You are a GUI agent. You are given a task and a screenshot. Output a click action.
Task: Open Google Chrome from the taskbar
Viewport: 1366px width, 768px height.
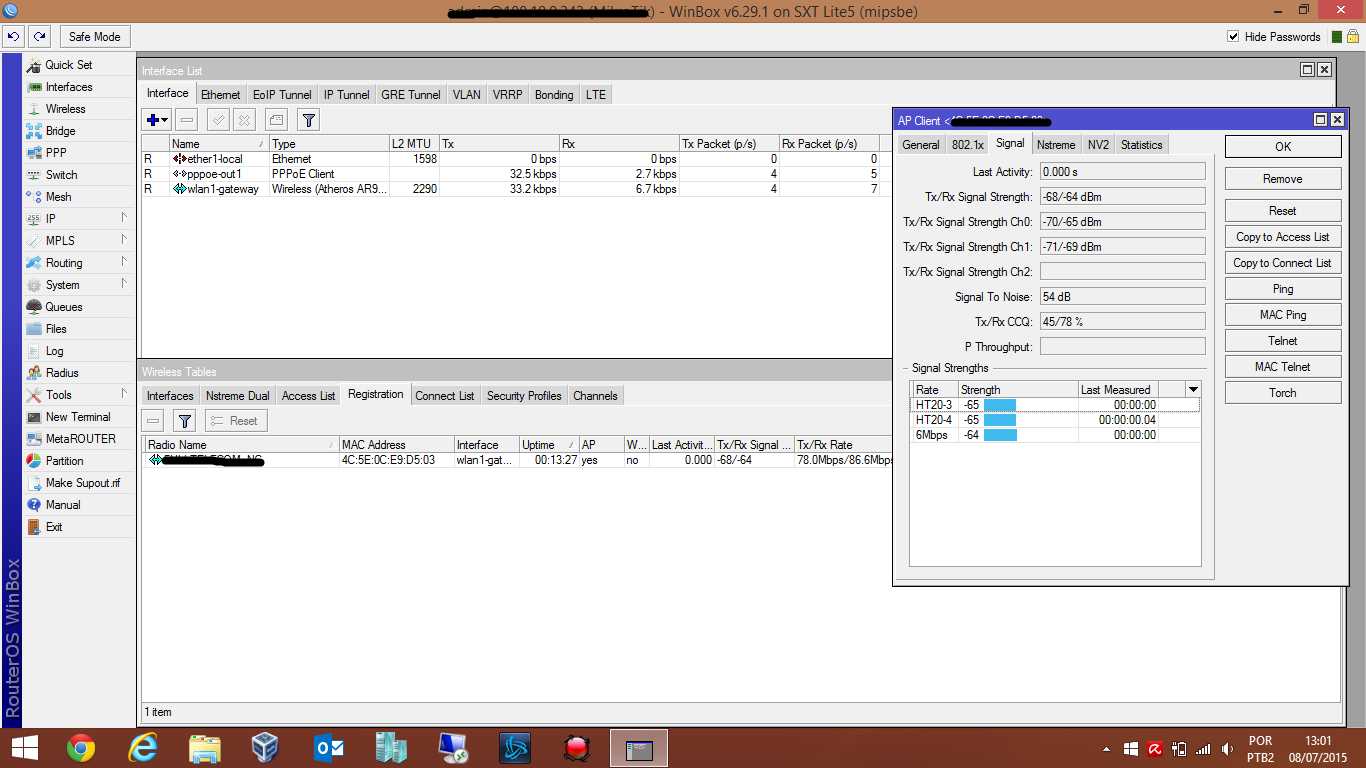(81, 747)
